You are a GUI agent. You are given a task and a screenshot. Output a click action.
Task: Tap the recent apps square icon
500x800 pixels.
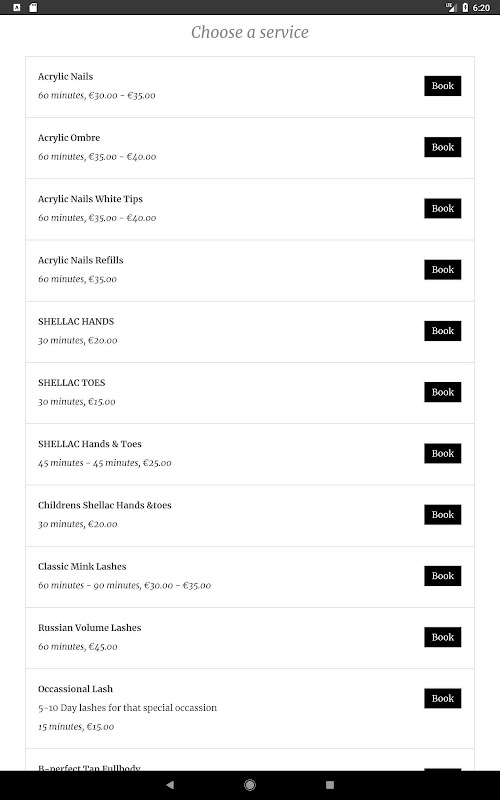(330, 785)
